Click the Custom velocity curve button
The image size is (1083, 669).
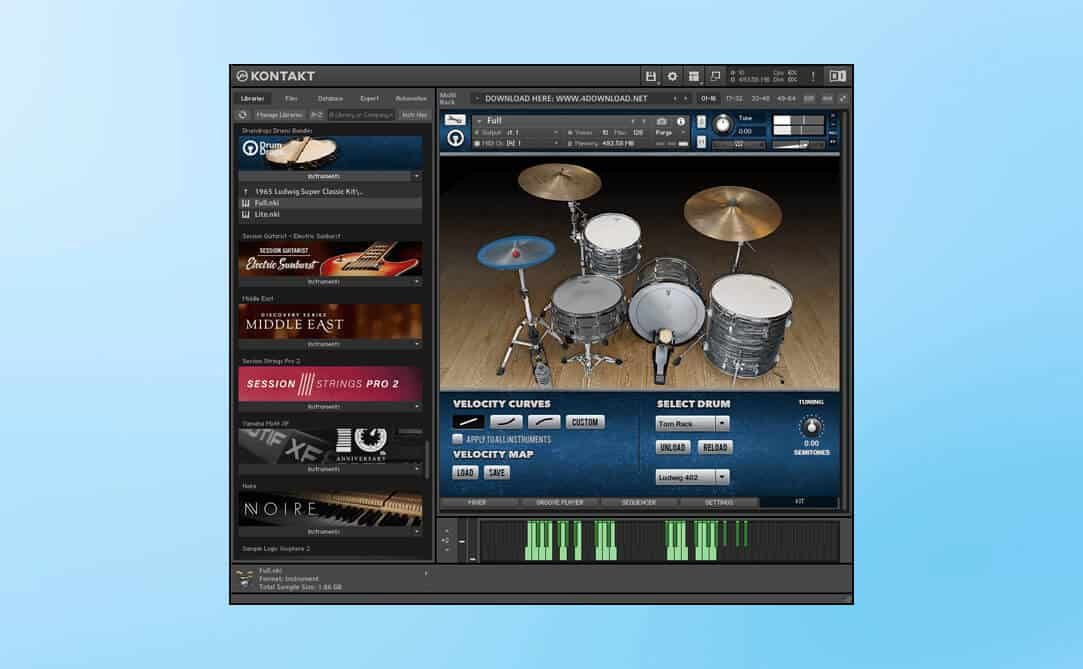point(585,422)
